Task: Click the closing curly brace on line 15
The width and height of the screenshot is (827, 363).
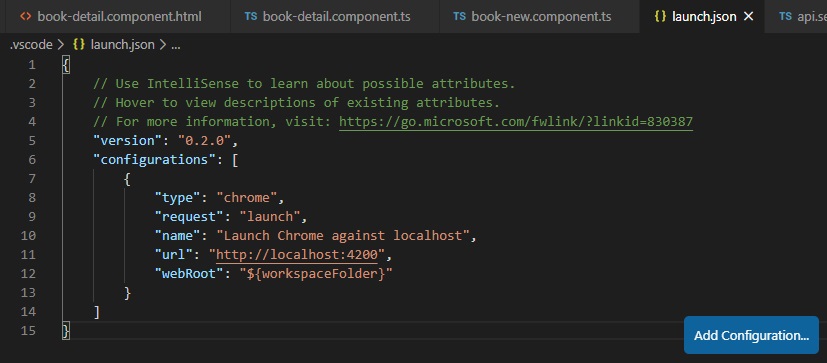Action: [x=65, y=331]
